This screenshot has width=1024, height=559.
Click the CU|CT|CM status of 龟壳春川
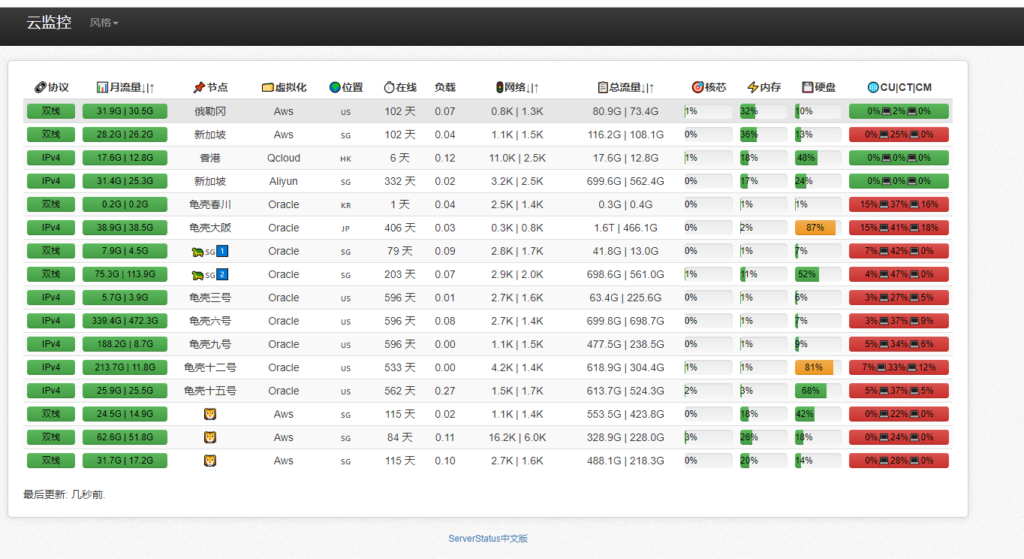click(898, 204)
